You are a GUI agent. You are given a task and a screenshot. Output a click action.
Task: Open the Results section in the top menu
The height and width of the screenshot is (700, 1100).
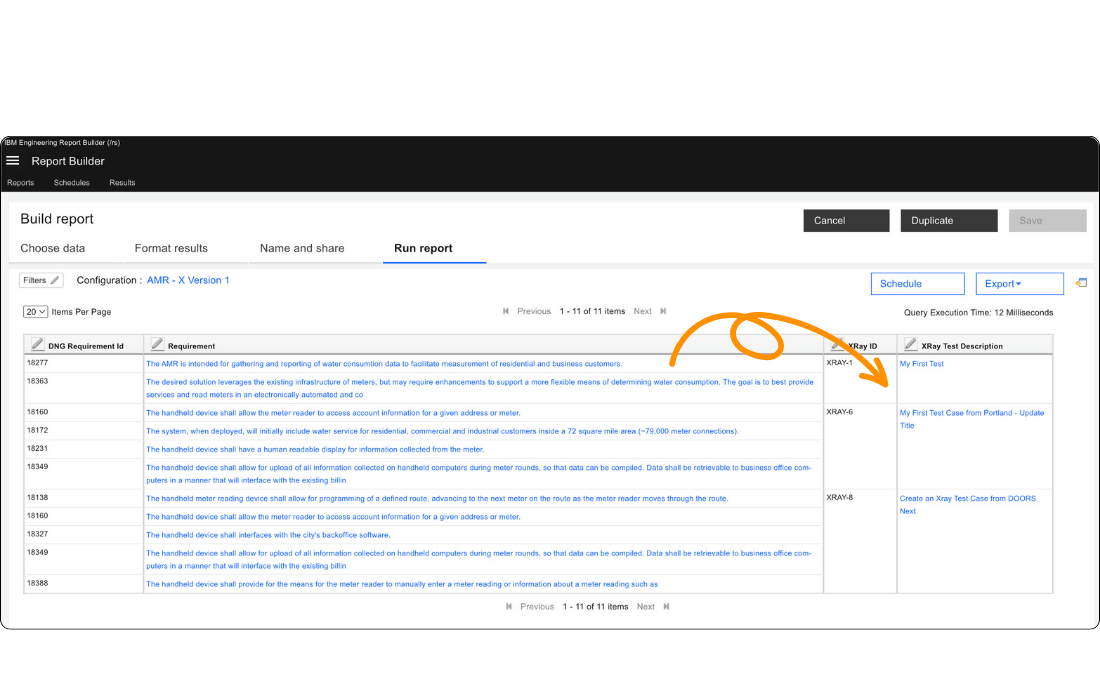pos(121,182)
